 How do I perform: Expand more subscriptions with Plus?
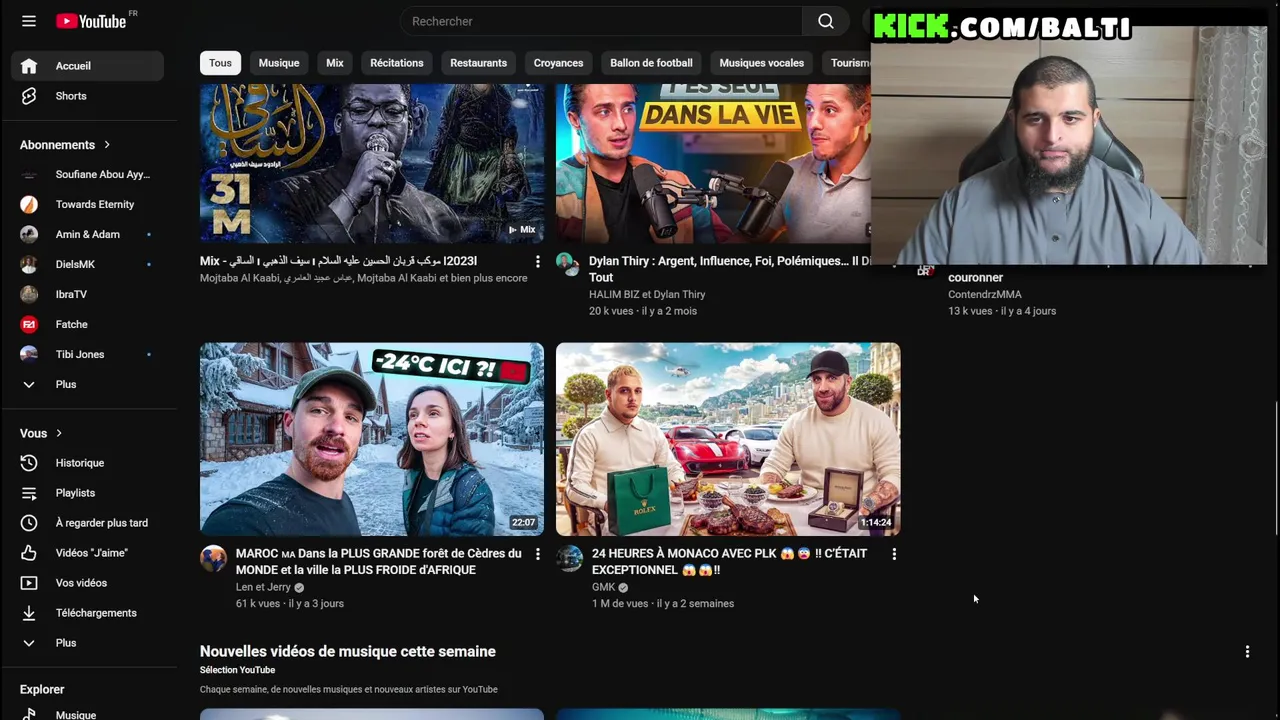pos(88,384)
